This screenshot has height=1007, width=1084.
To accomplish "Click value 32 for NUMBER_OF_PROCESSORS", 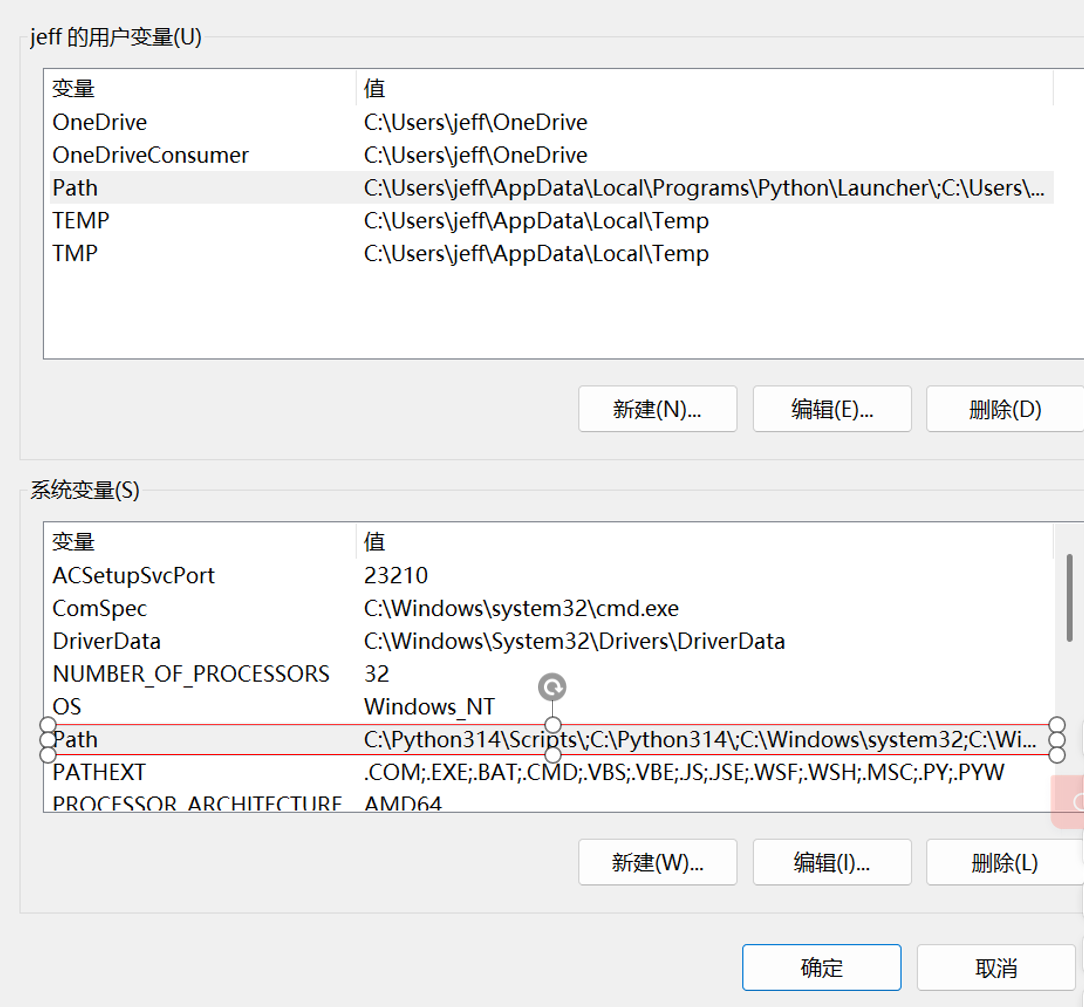I will point(377,674).
